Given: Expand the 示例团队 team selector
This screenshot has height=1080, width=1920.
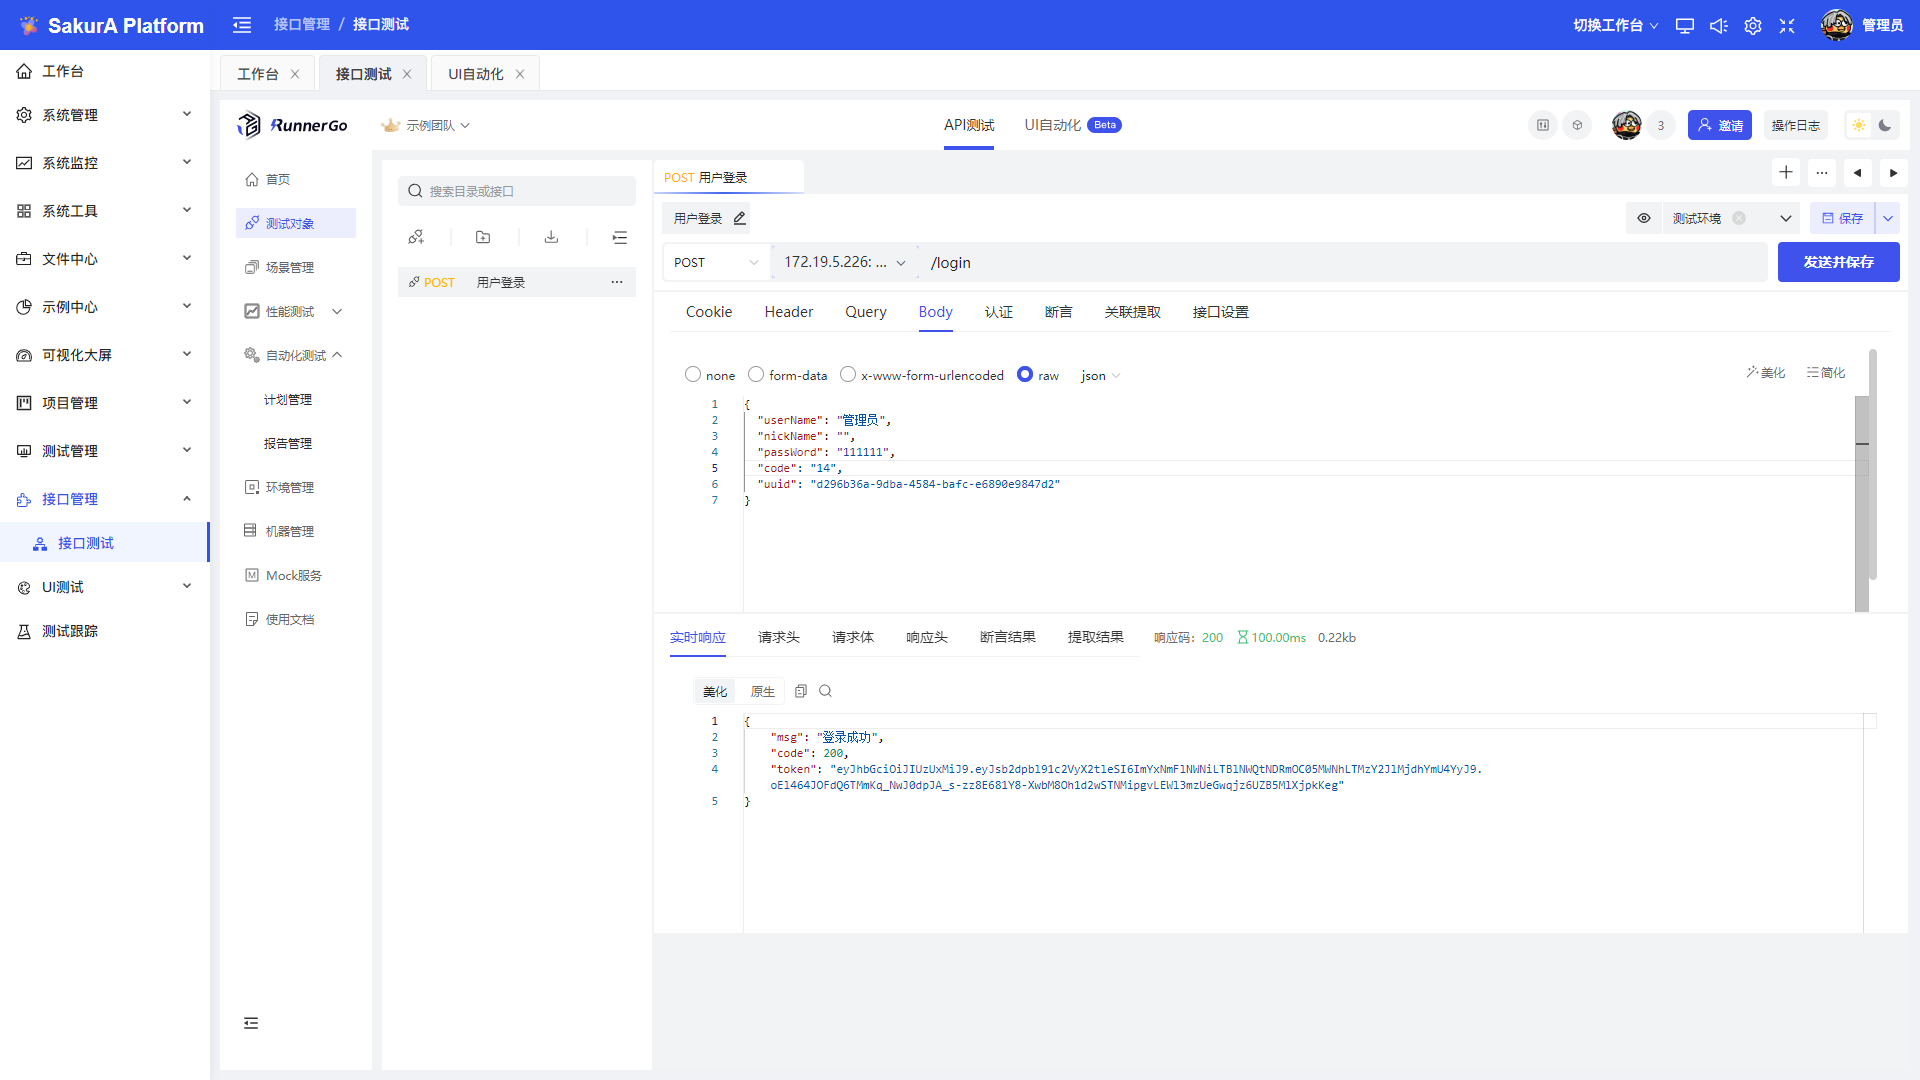Looking at the screenshot, I should pos(426,125).
